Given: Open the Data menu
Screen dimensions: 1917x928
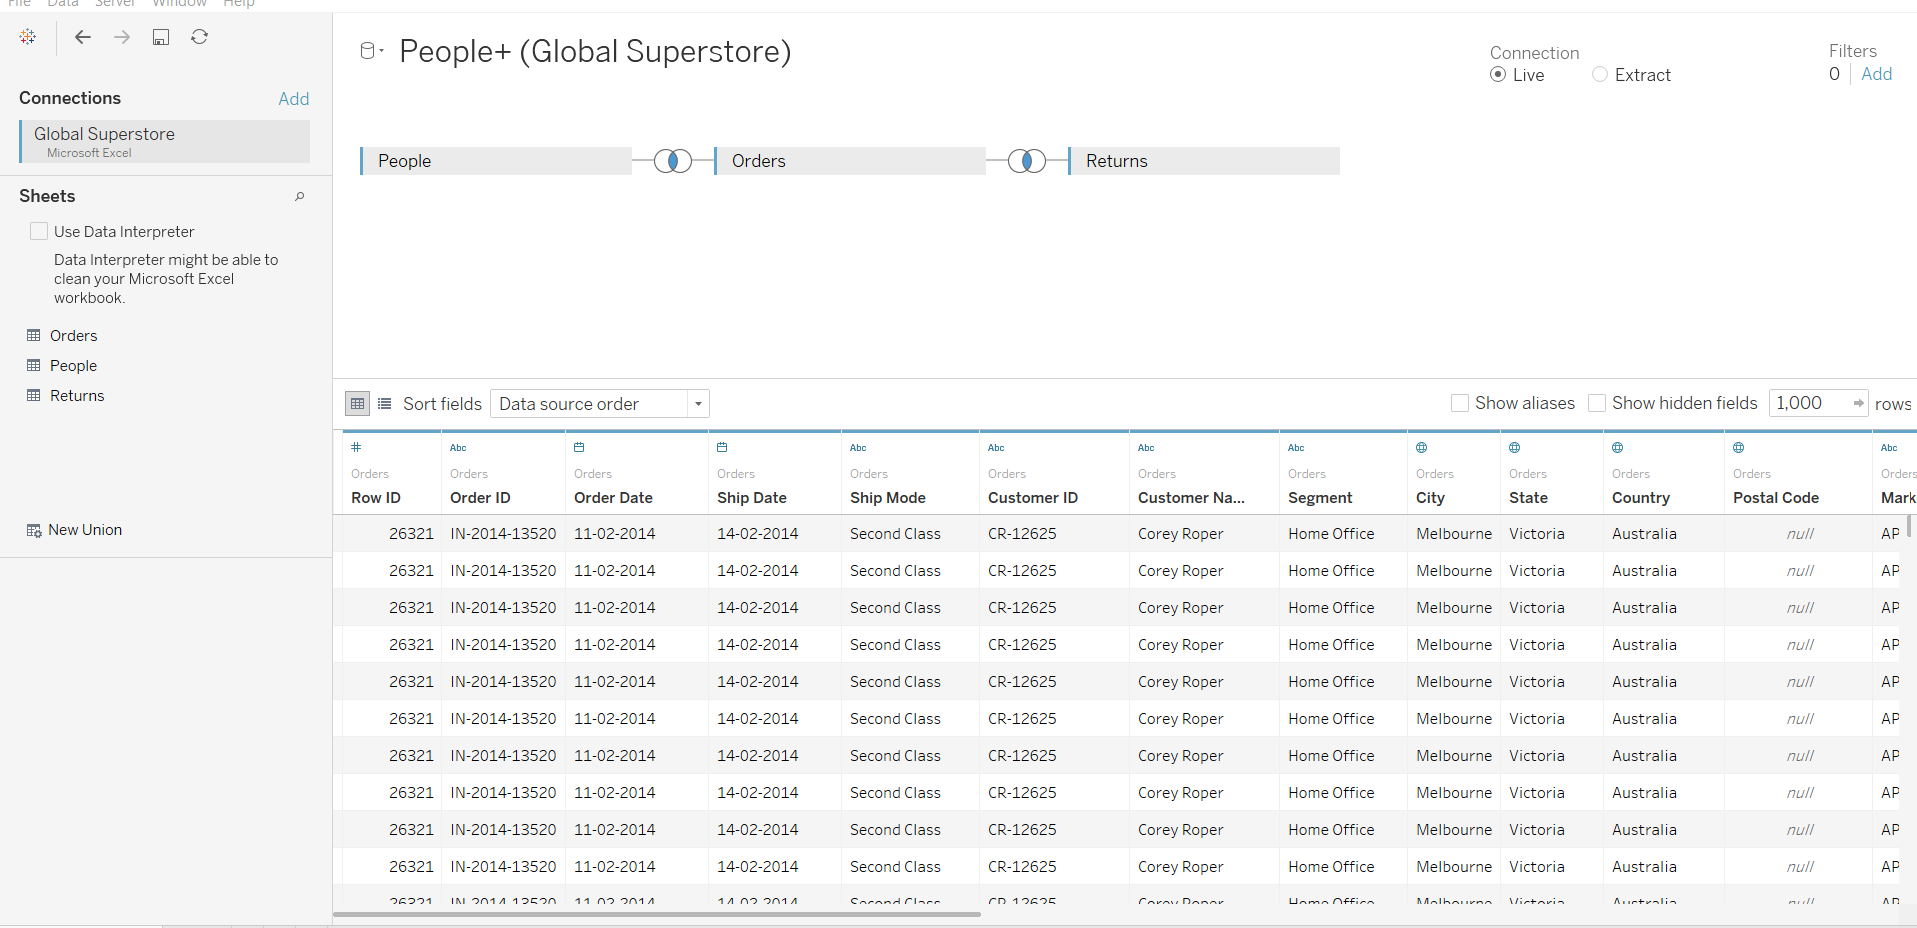Looking at the screenshot, I should click(x=63, y=4).
